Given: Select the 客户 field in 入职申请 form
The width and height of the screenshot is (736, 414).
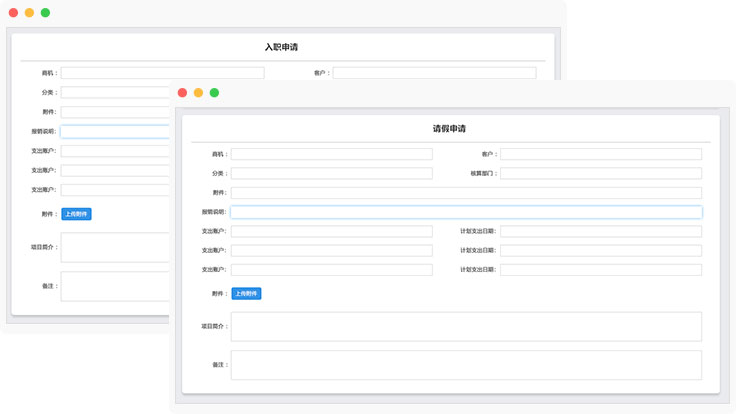Looking at the screenshot, I should click(x=434, y=73).
